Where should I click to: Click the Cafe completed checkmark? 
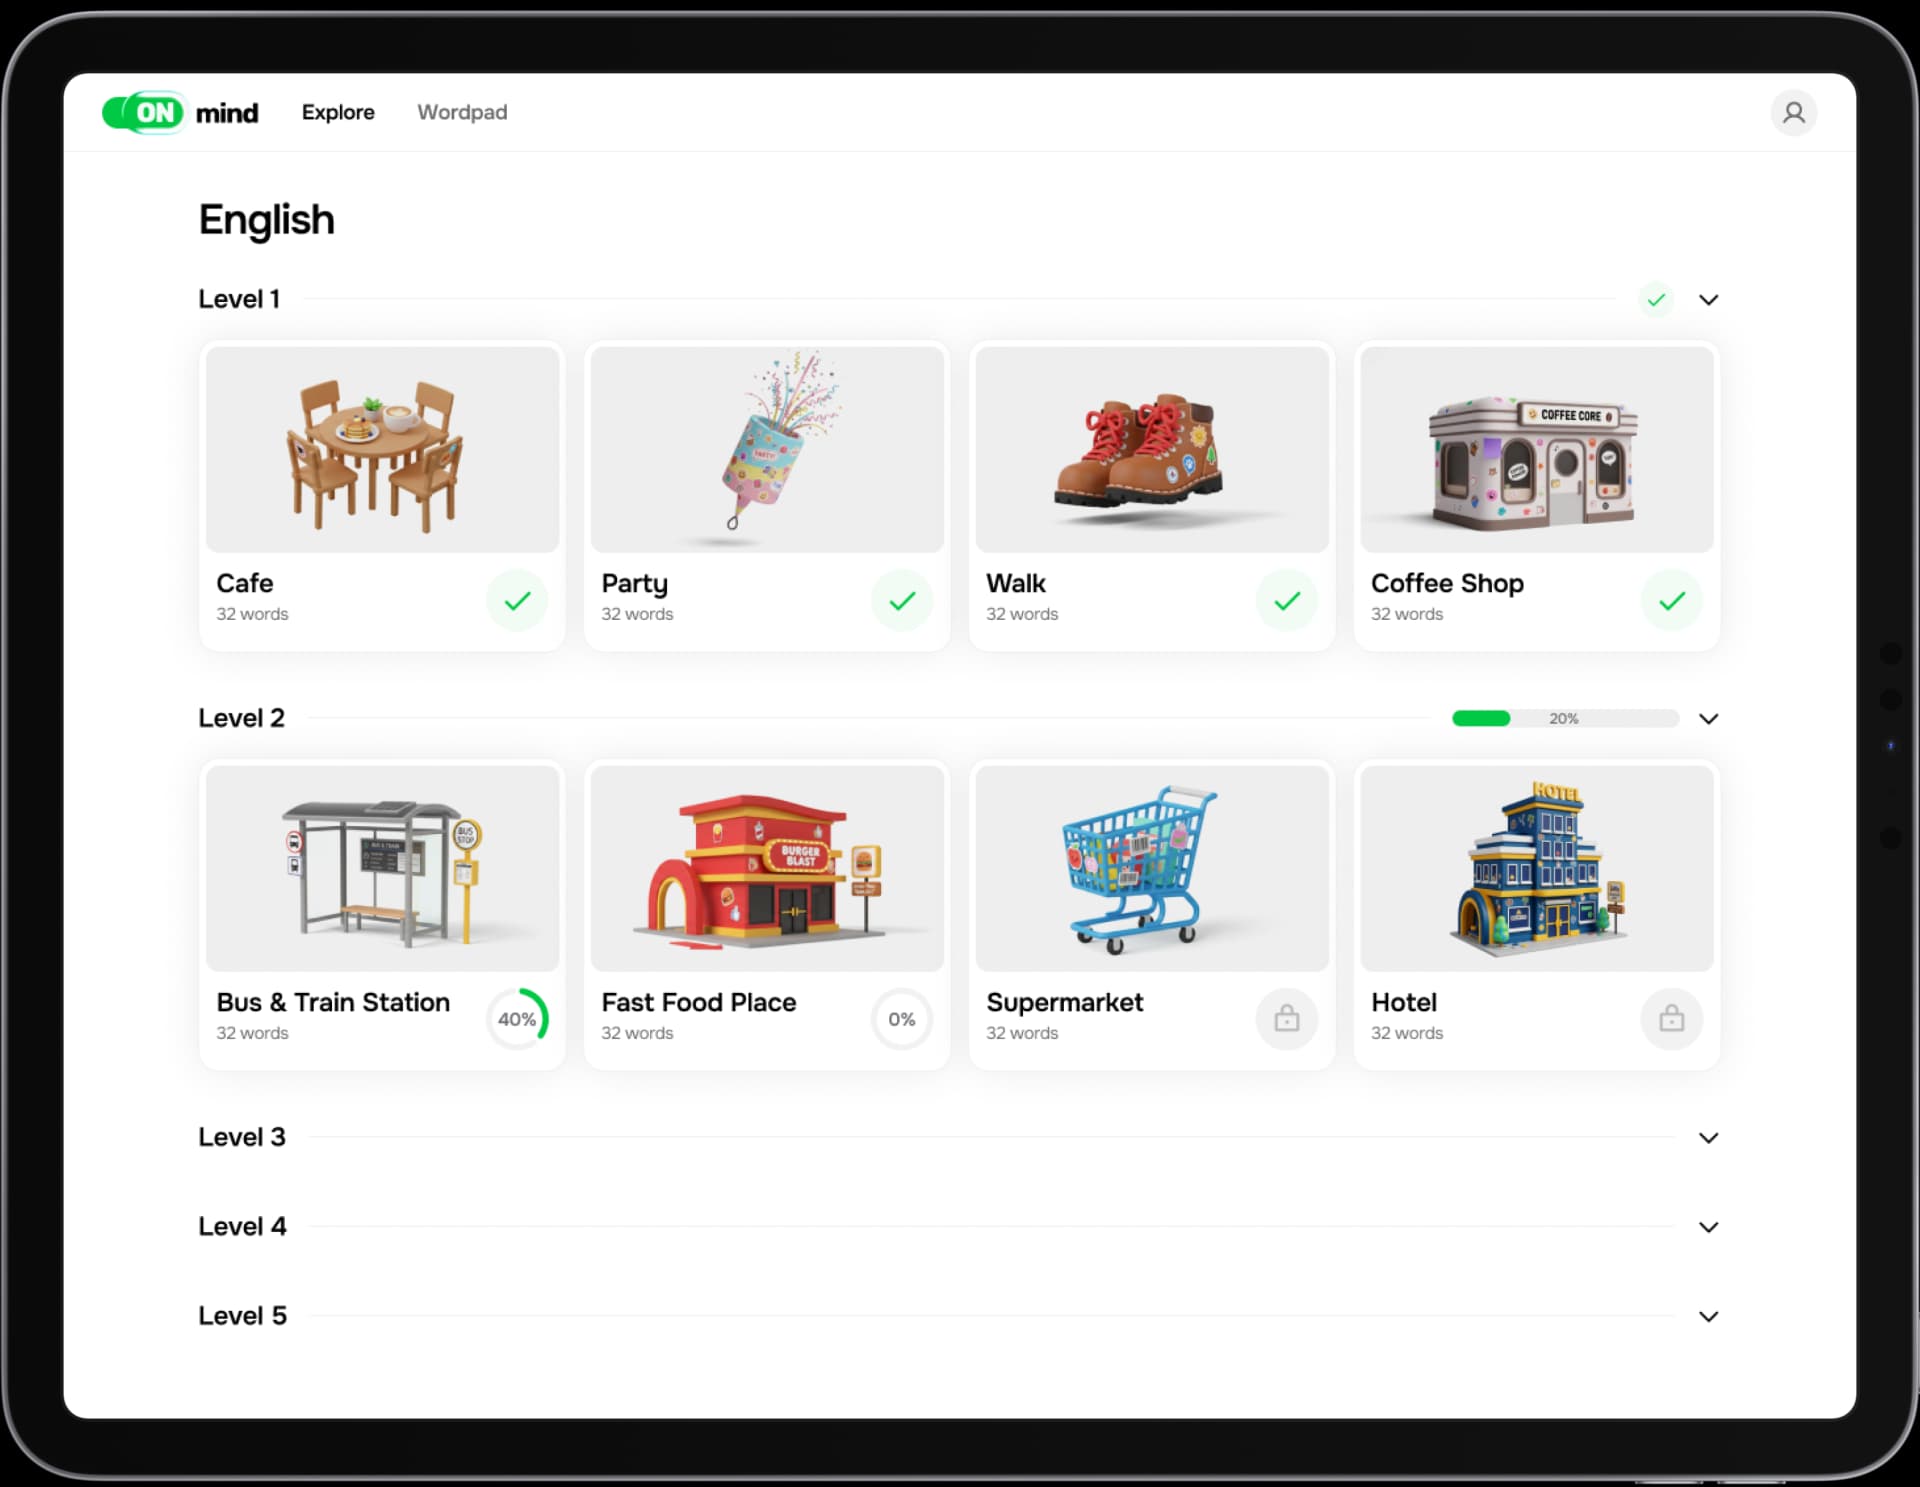(x=517, y=600)
